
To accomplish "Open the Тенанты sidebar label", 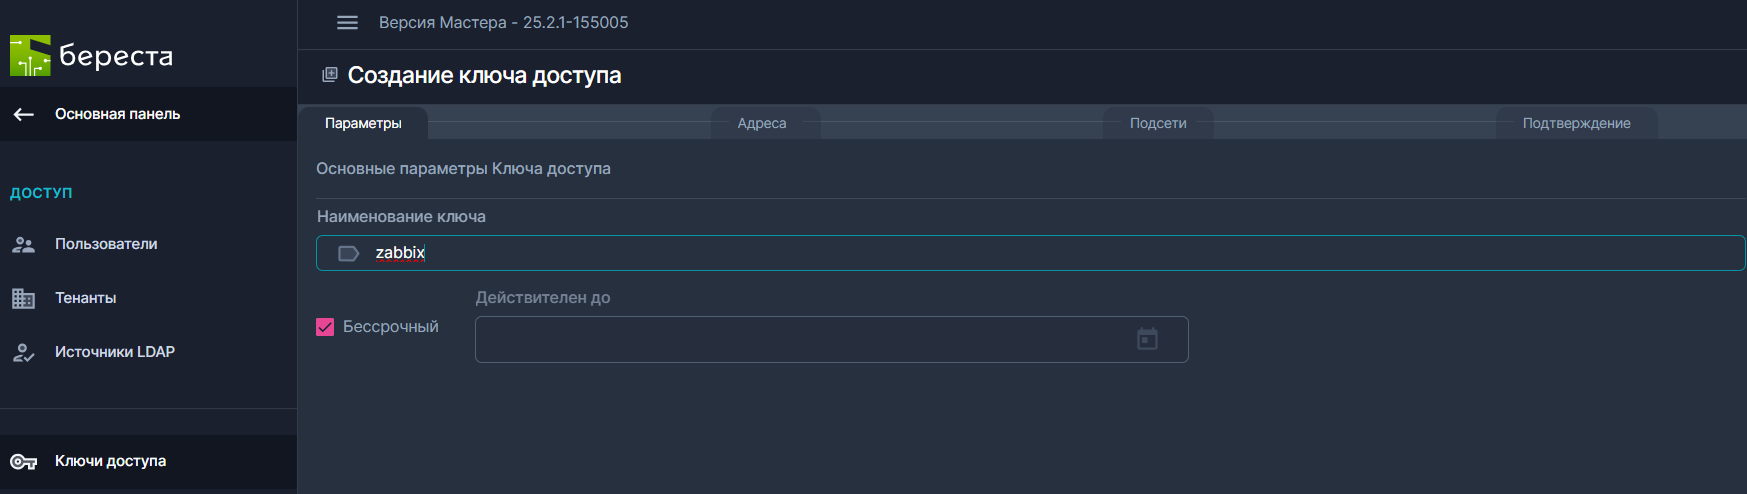I will click(x=86, y=299).
